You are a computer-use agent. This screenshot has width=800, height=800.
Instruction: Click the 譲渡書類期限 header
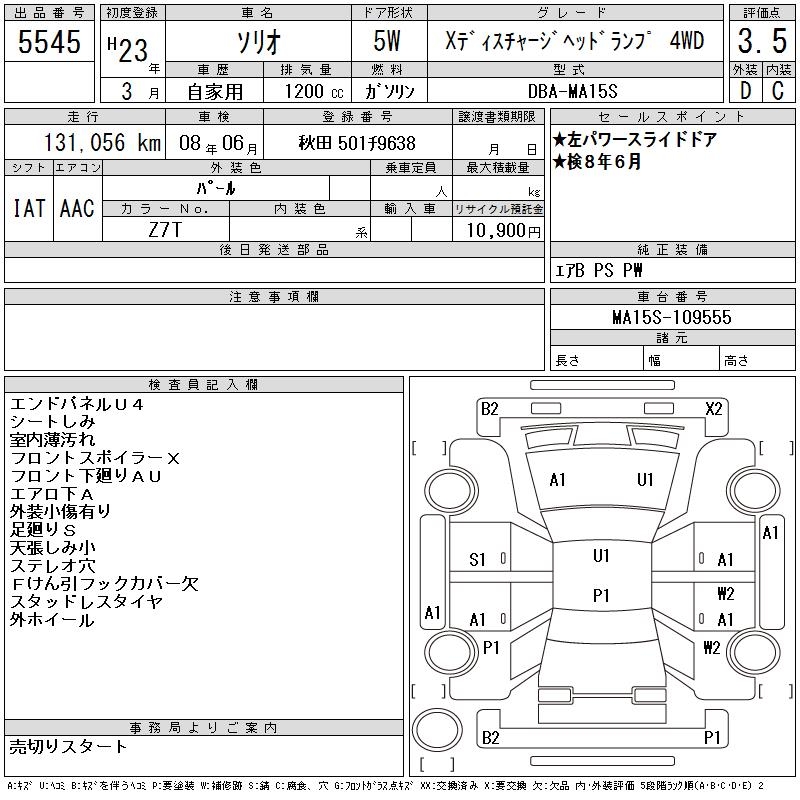pos(497,117)
